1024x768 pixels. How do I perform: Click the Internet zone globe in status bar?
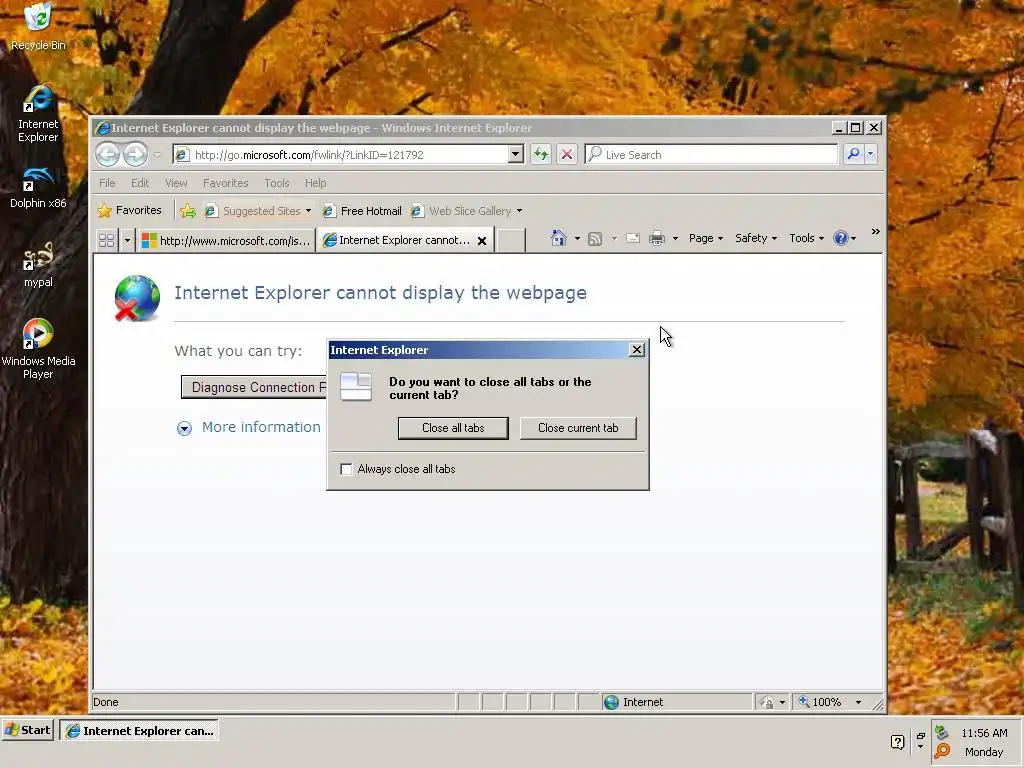pos(611,702)
